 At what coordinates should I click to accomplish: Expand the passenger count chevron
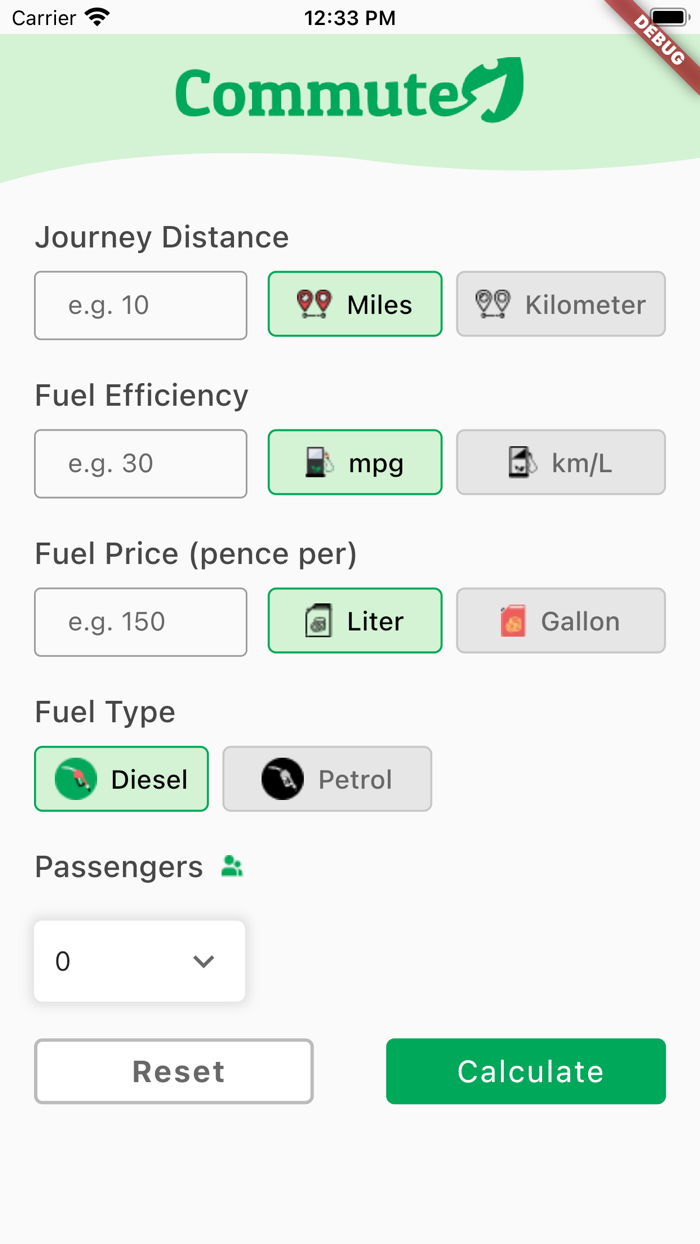tap(204, 961)
